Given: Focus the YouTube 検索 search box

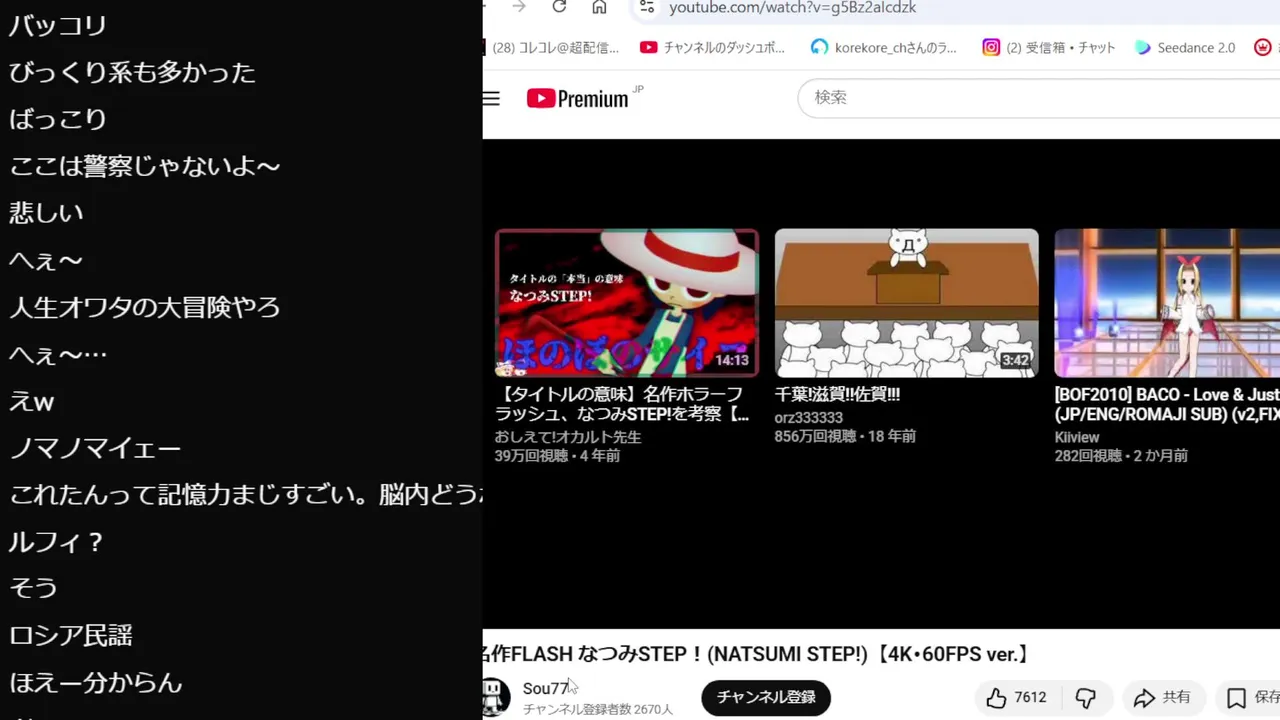Looking at the screenshot, I should coord(1040,98).
